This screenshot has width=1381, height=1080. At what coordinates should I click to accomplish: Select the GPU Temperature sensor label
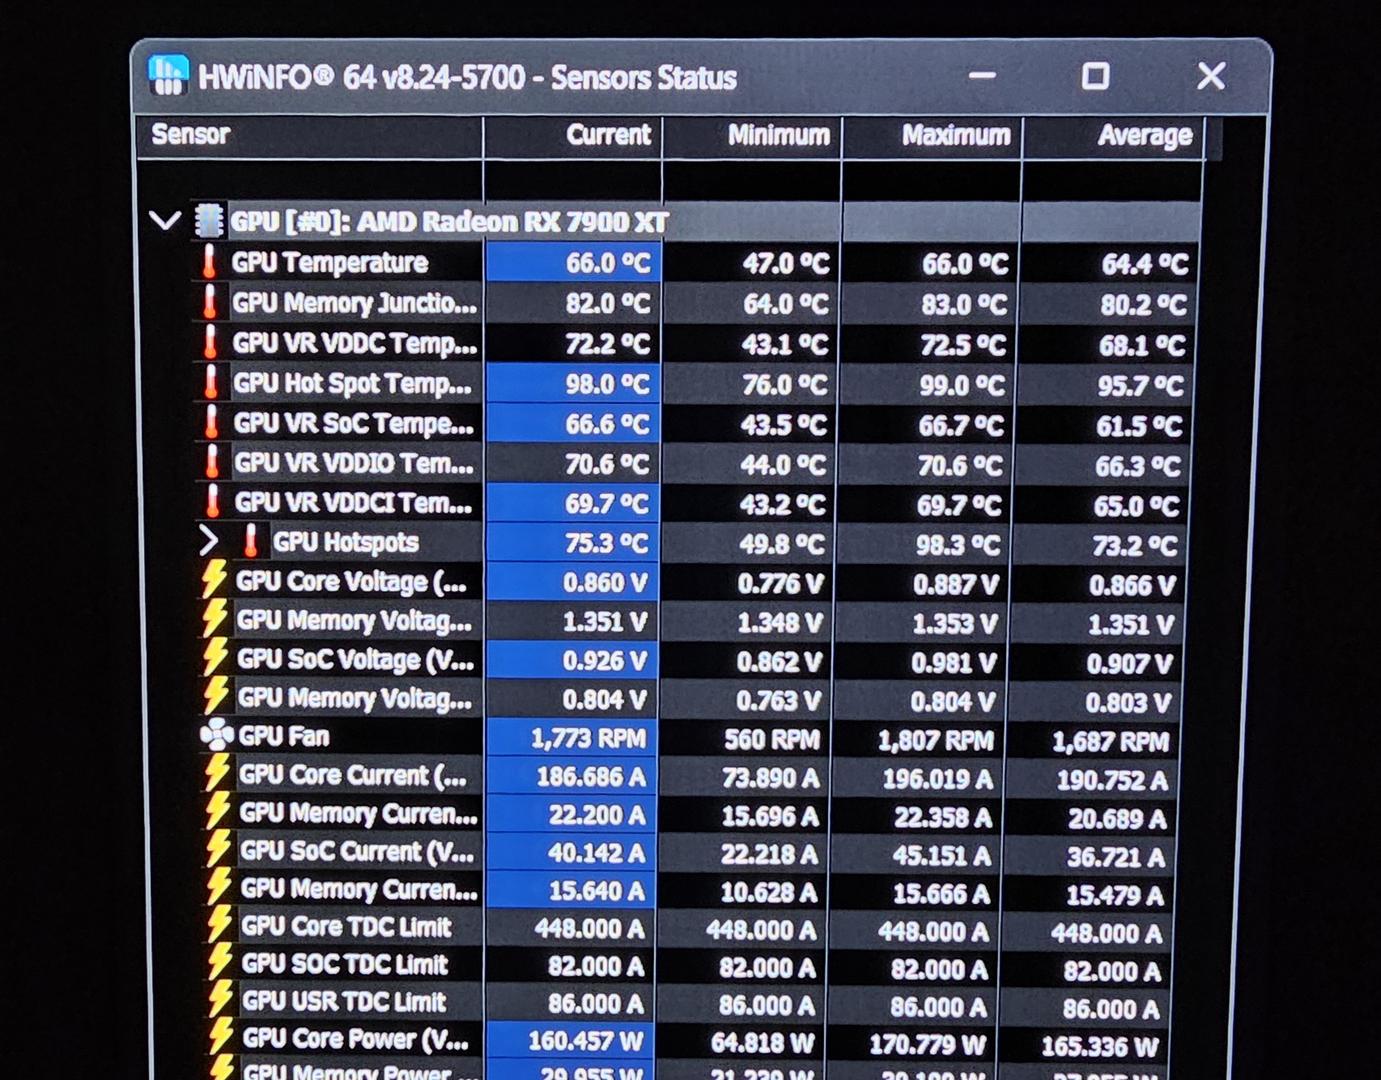(x=330, y=262)
